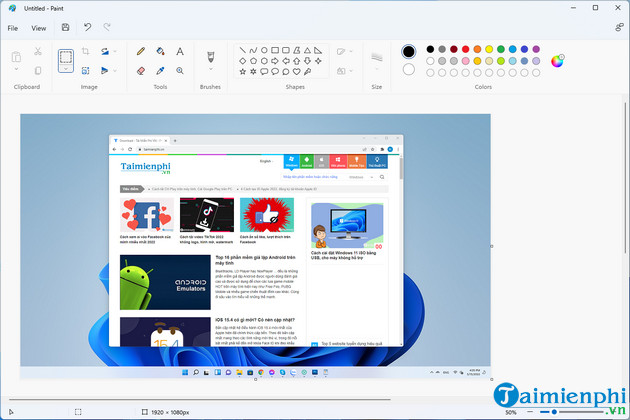Click the rectangular Select tool
Screen dimensions: 630x420
pyautogui.click(x=66, y=57)
